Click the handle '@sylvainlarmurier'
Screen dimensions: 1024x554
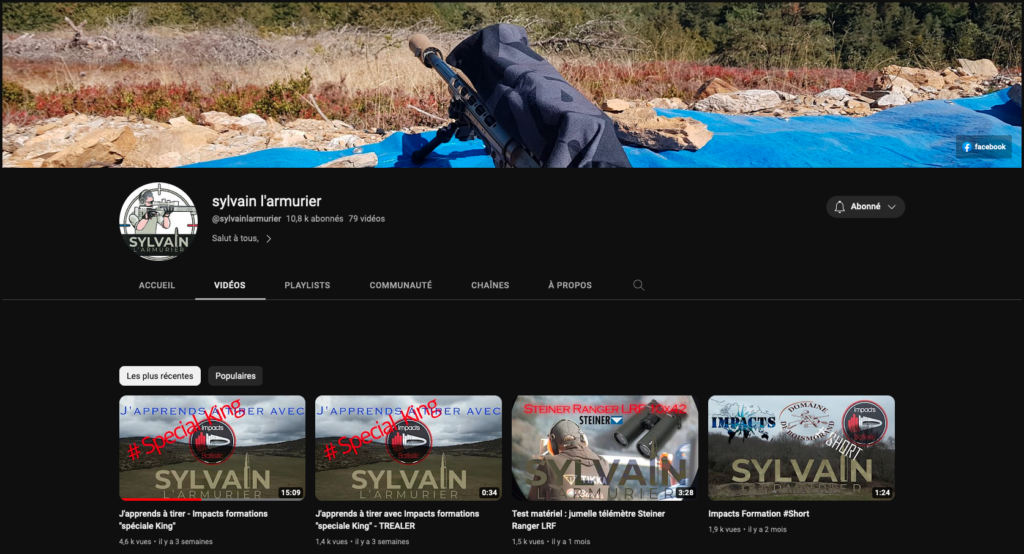tap(246, 219)
